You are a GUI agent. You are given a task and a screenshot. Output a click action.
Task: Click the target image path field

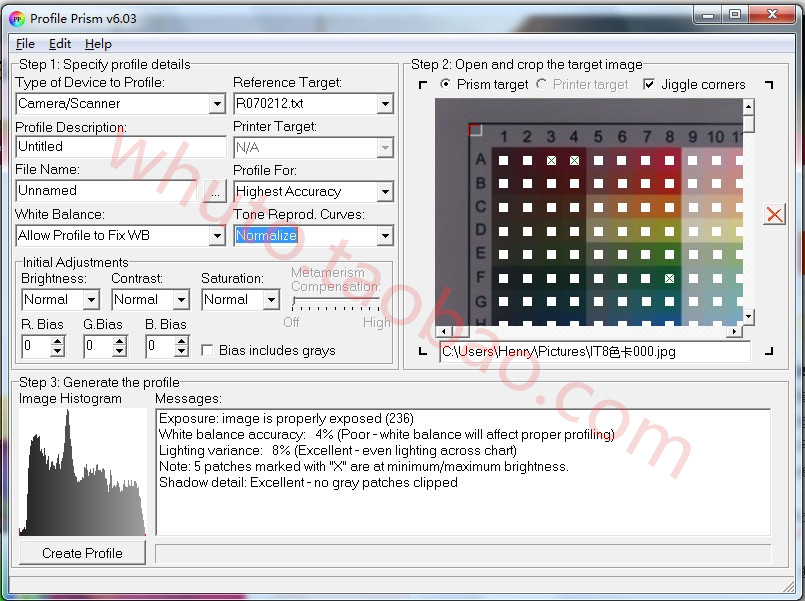pos(595,352)
